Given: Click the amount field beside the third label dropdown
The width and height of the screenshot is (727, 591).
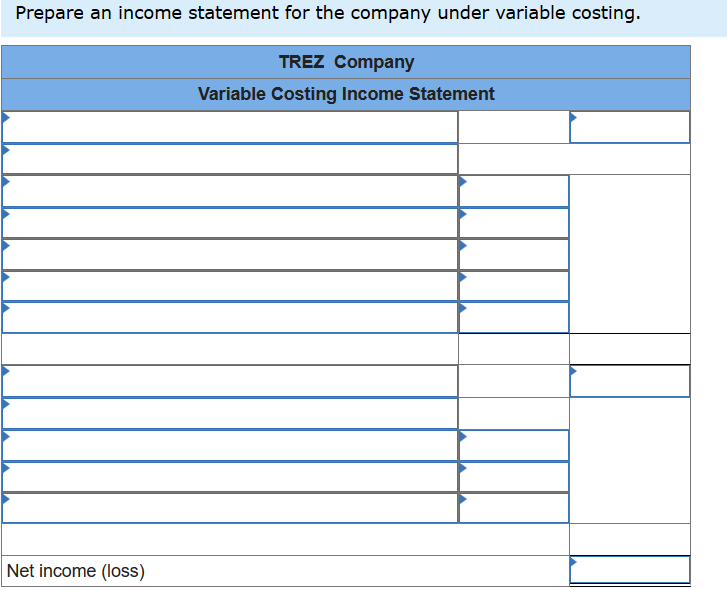Looking at the screenshot, I should (514, 191).
